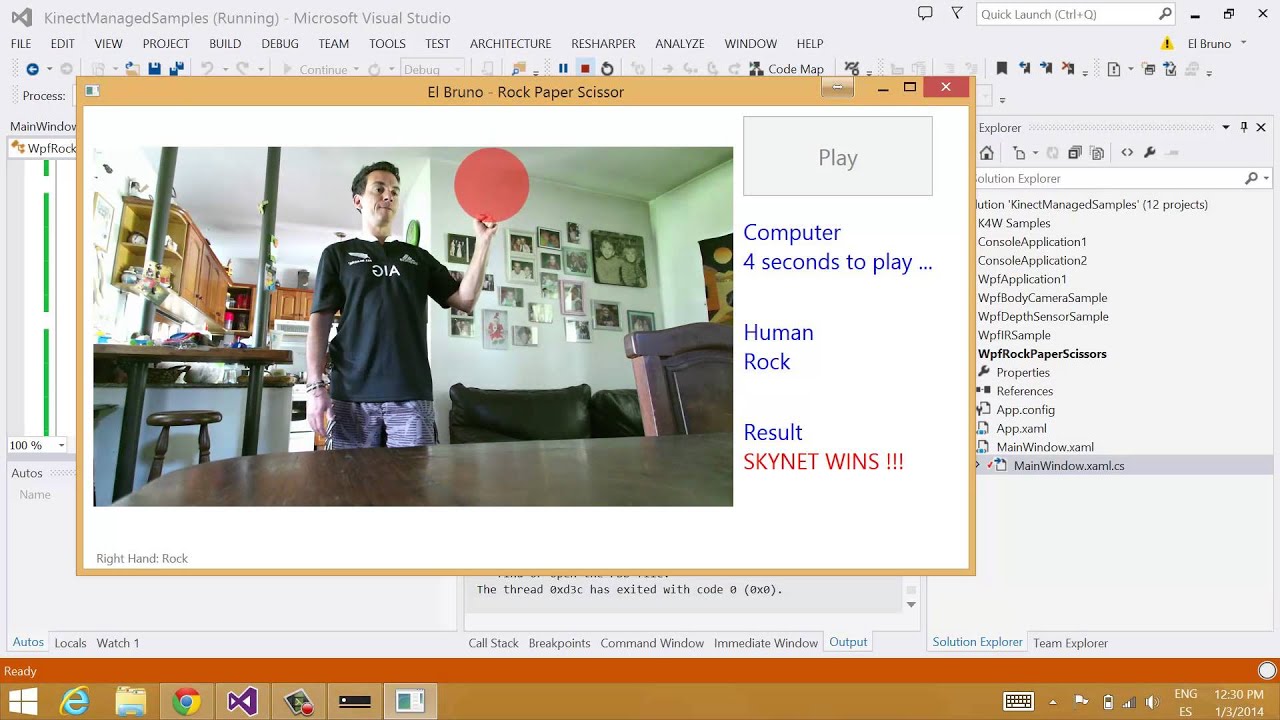Open the ARCHITECTURE menu
The image size is (1280, 720).
[510, 44]
